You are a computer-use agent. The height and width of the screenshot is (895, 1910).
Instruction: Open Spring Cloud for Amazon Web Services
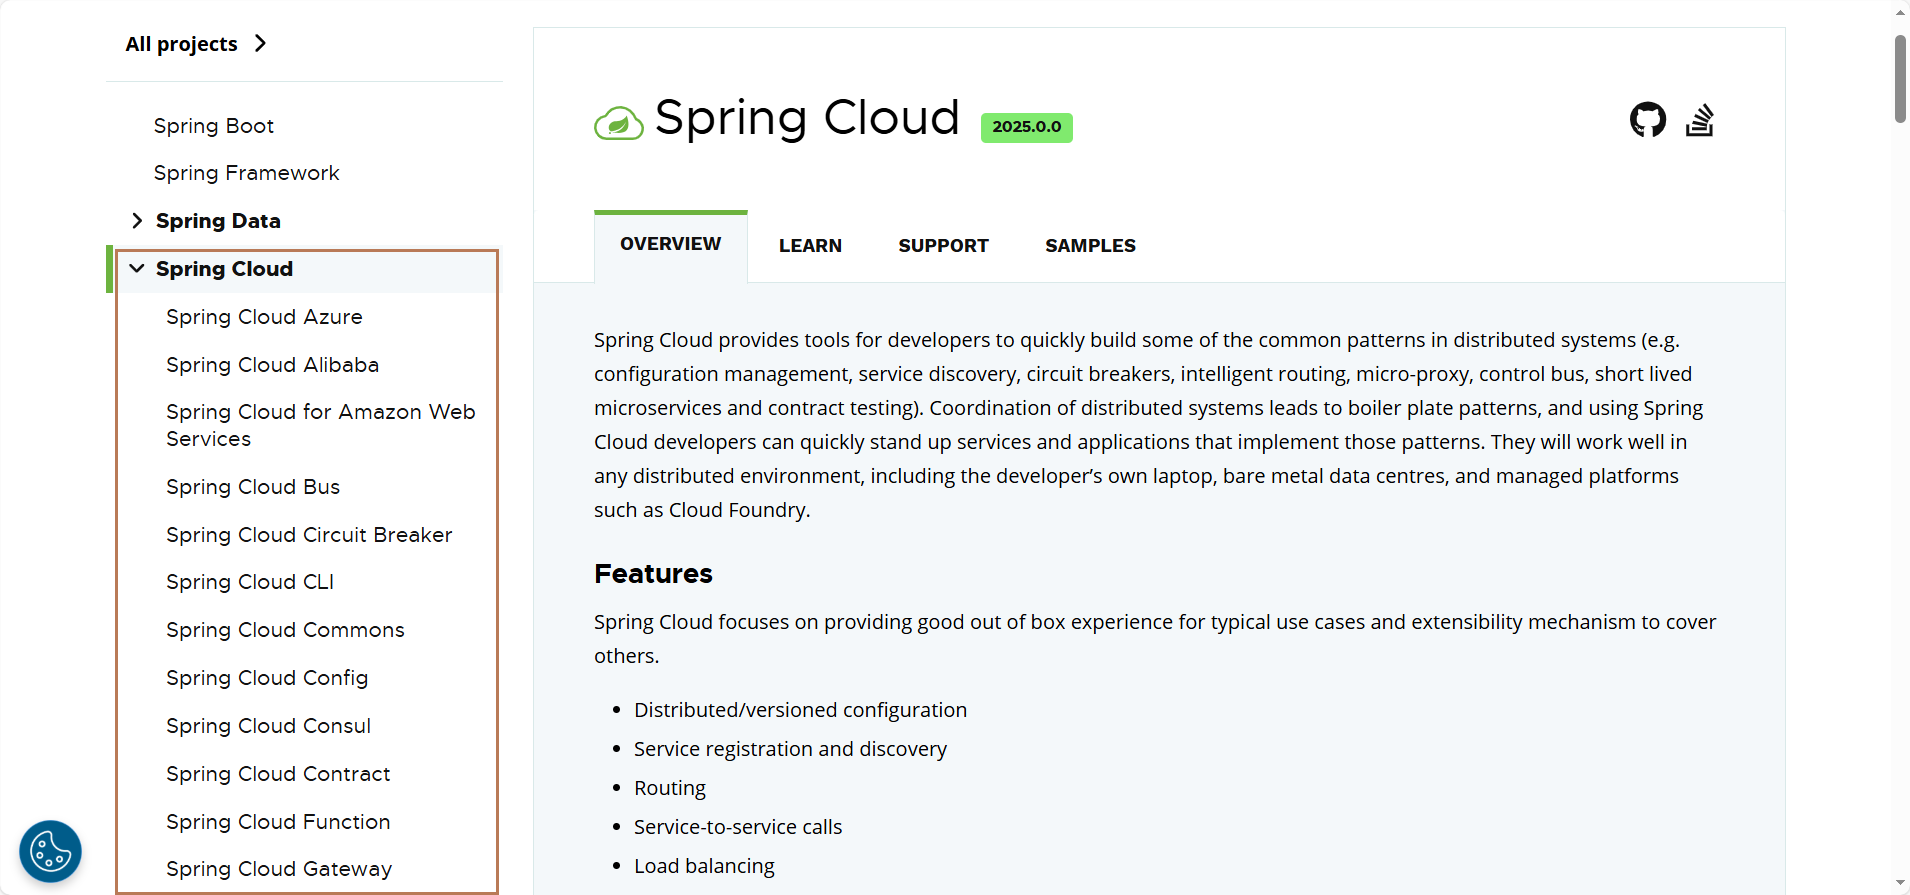[x=320, y=425]
